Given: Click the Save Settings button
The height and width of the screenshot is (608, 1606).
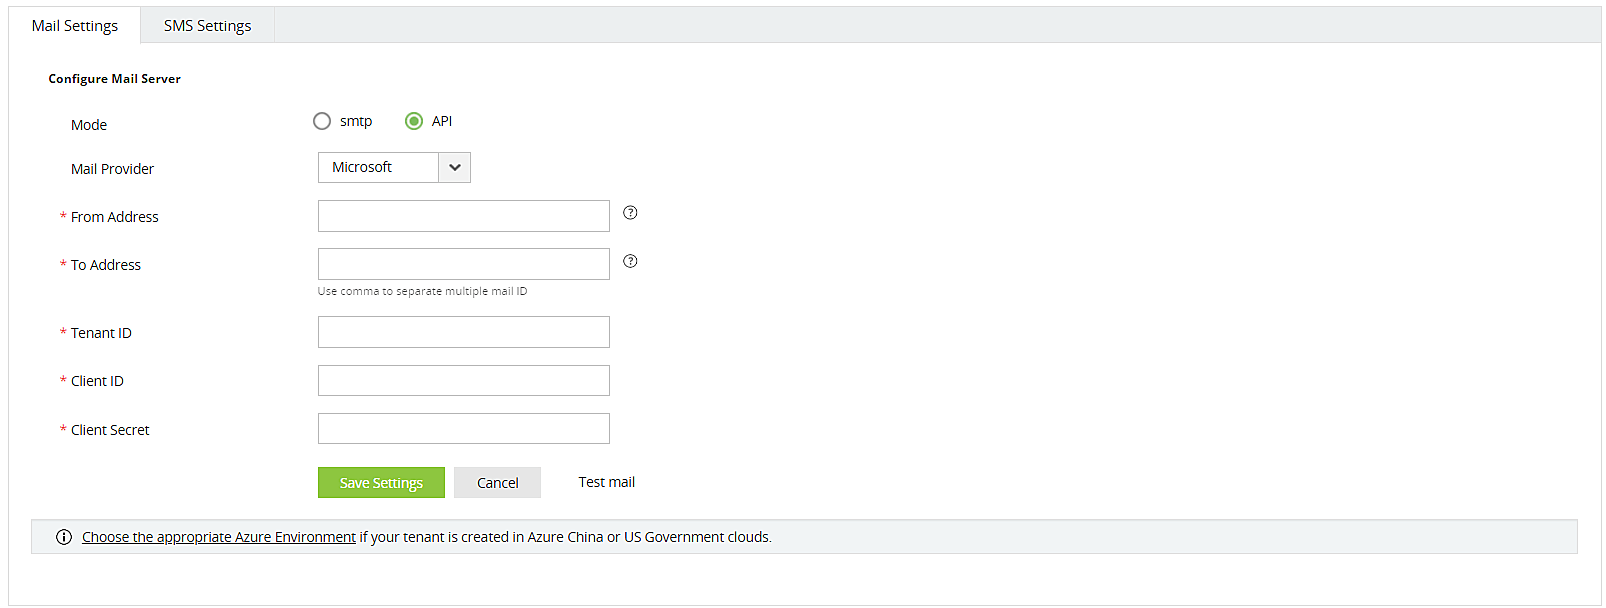Looking at the screenshot, I should pyautogui.click(x=381, y=482).
